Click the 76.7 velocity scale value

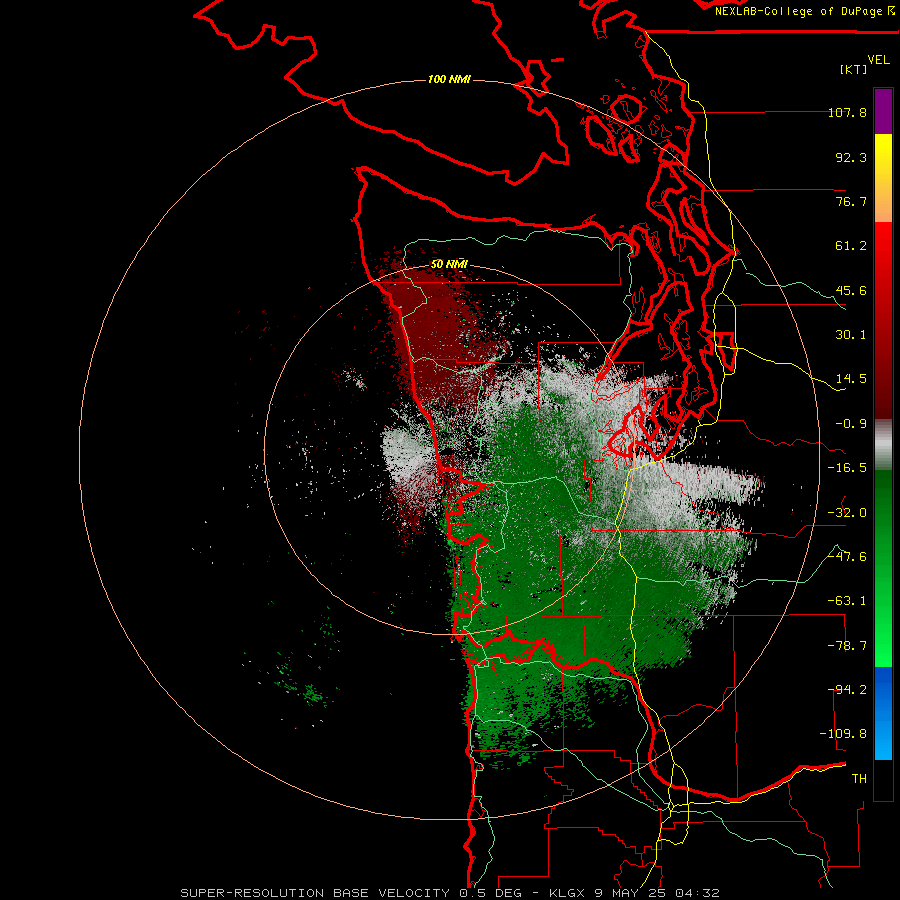851,201
